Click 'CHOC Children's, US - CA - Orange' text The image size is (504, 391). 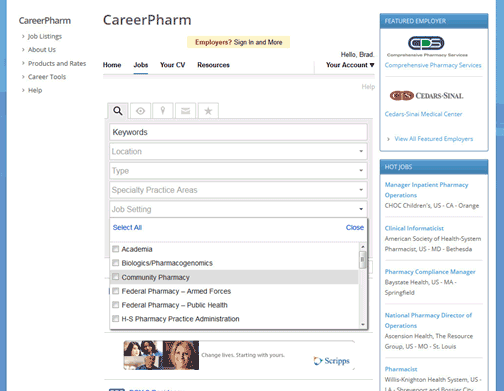[x=432, y=206]
